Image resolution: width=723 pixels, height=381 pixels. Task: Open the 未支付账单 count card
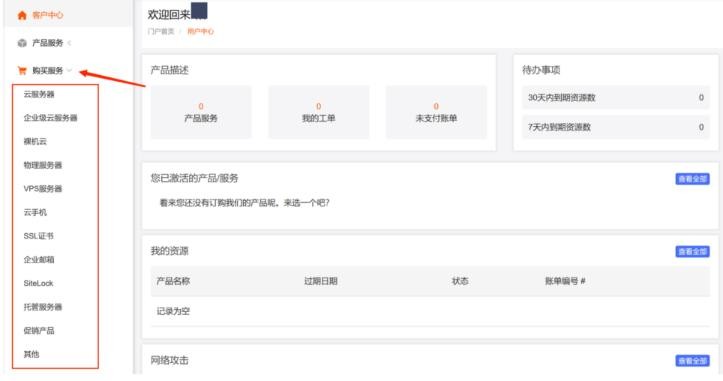pos(436,112)
